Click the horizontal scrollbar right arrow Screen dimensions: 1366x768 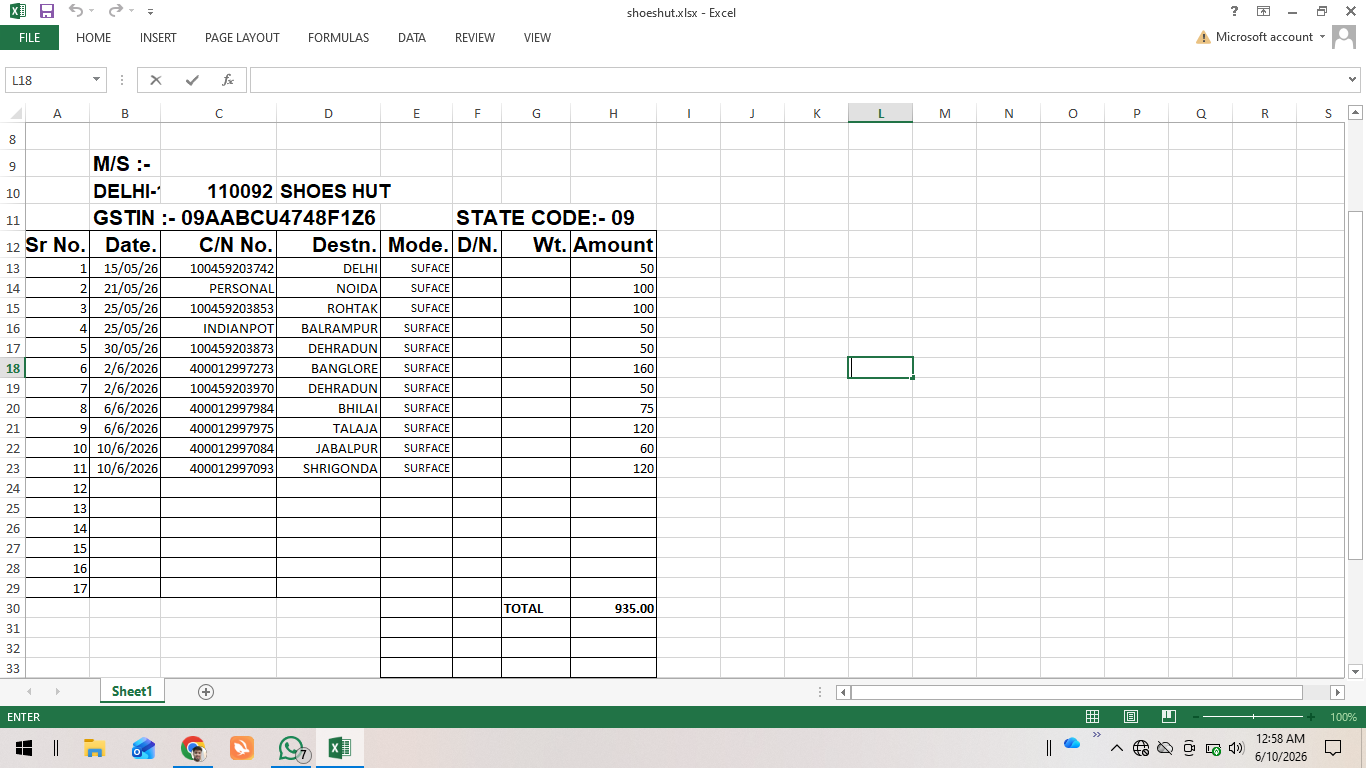click(1337, 692)
